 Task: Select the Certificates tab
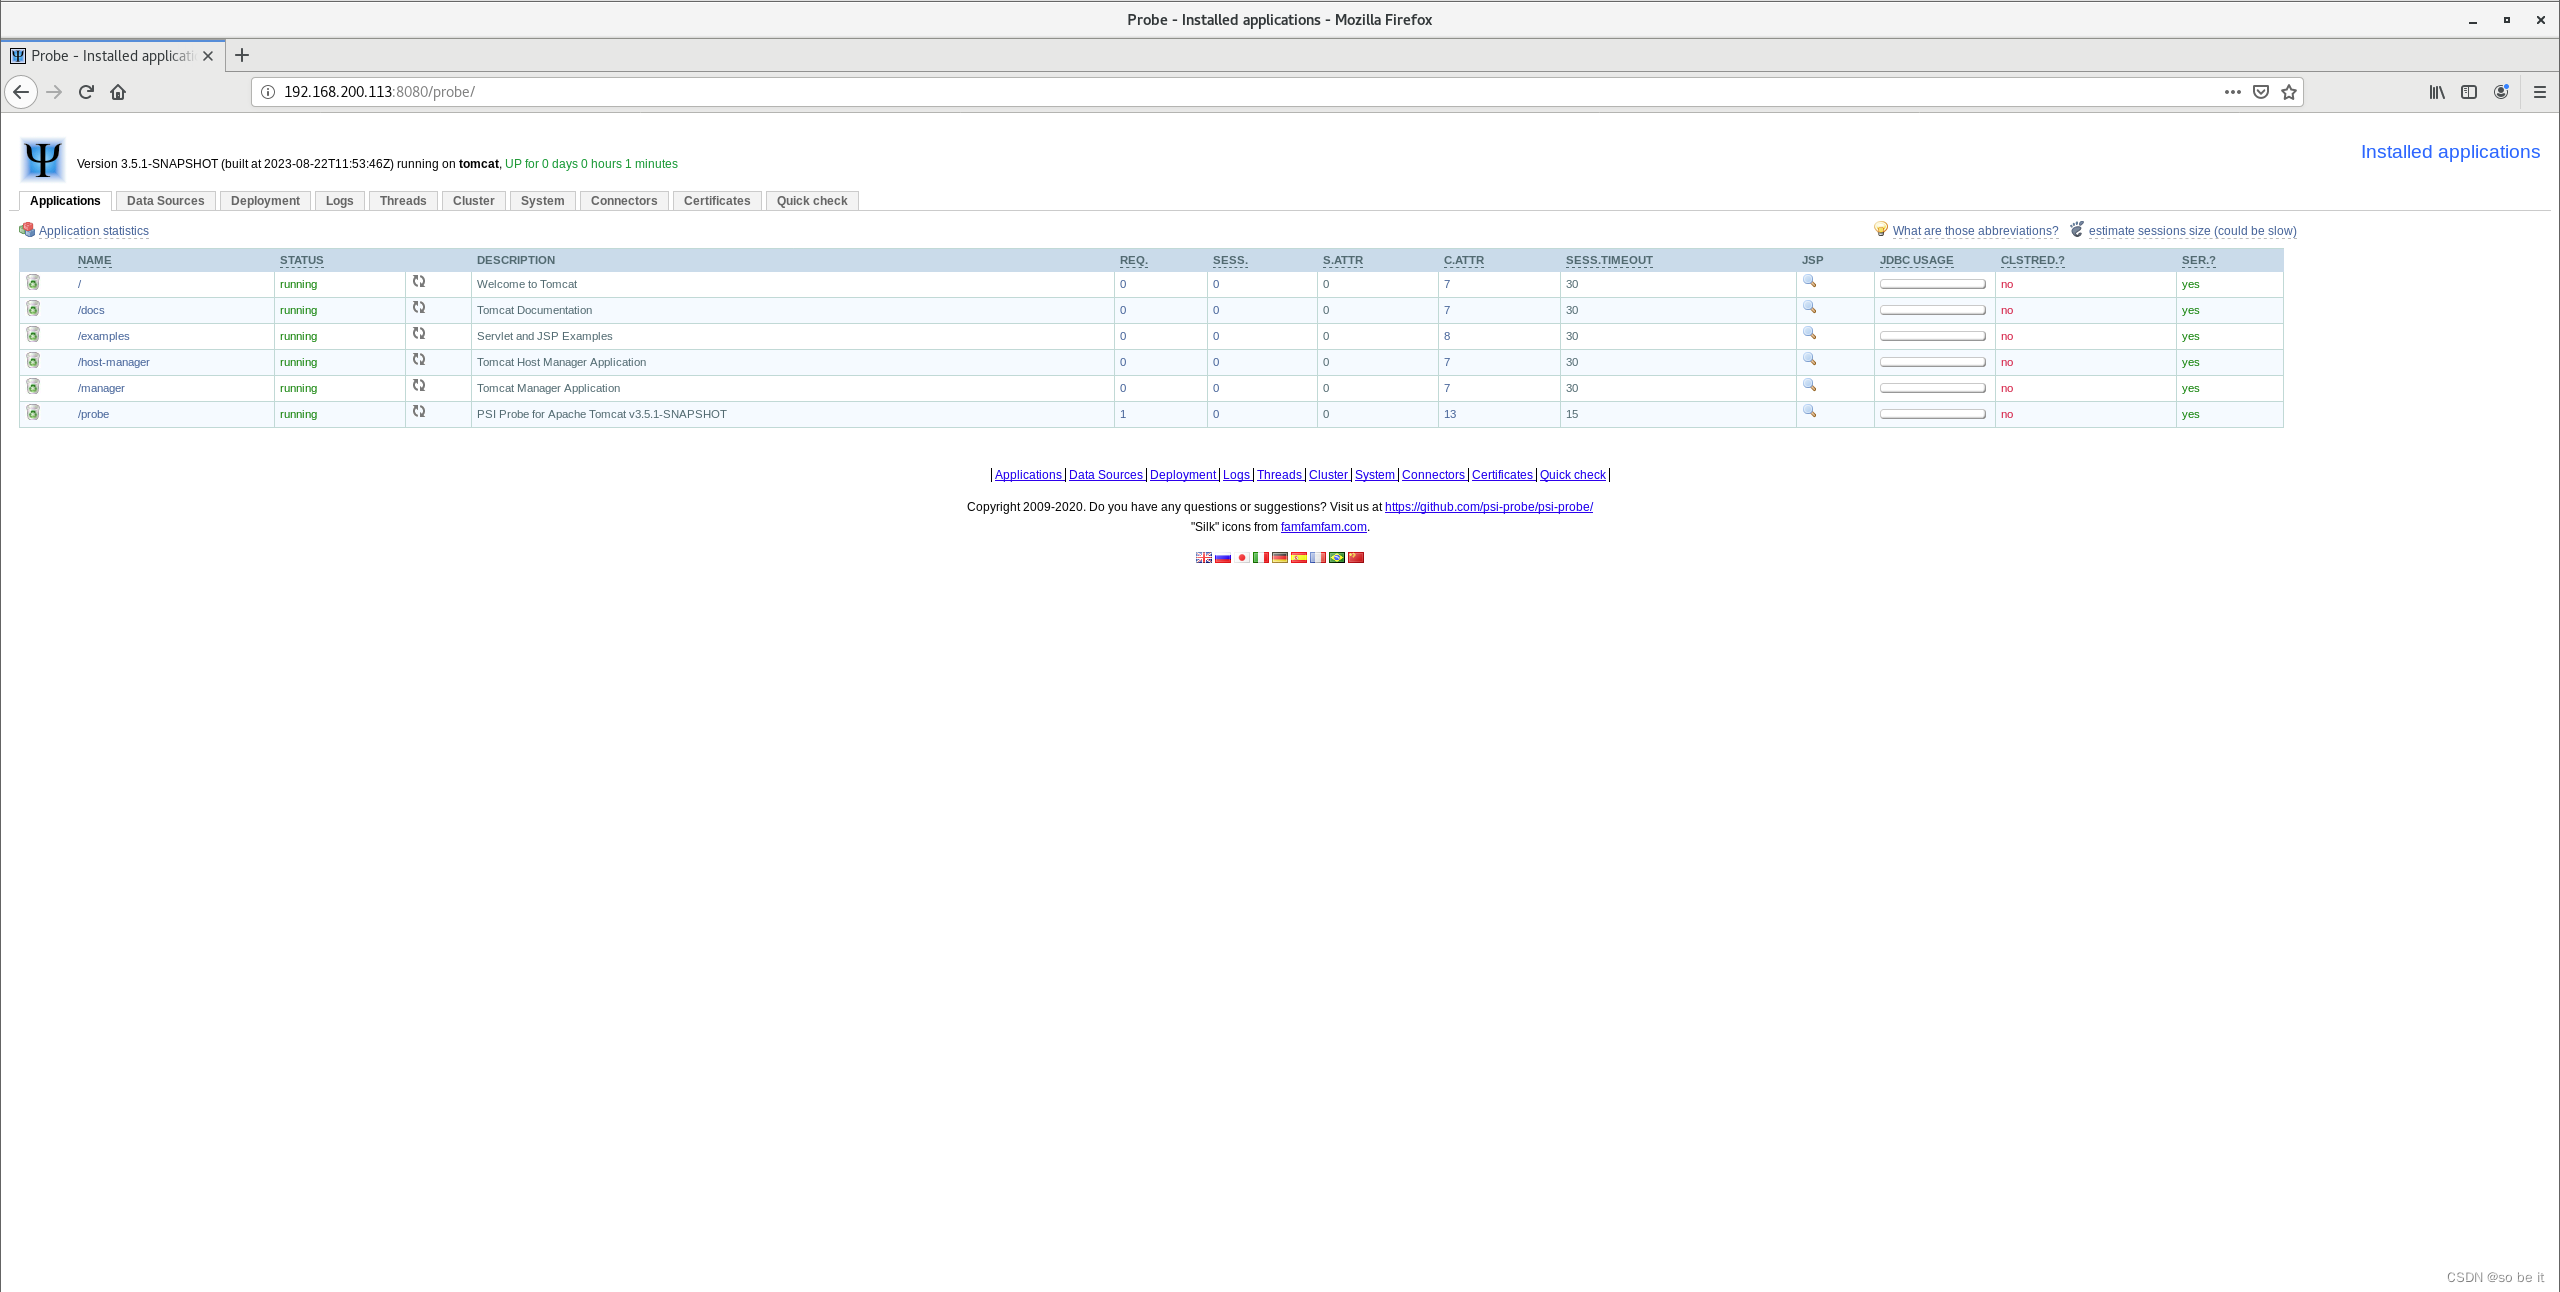[717, 199]
